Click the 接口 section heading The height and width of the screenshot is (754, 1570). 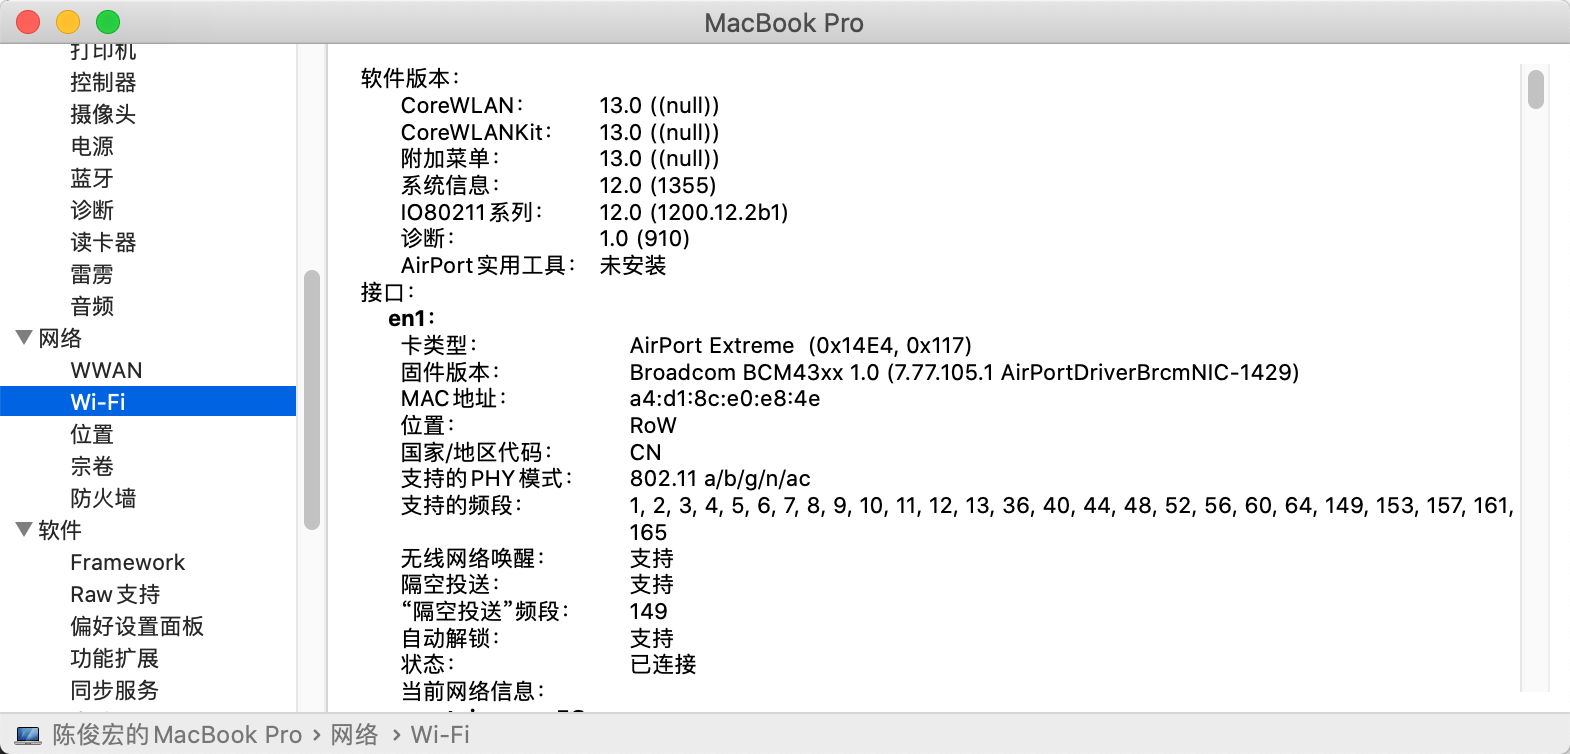point(387,292)
